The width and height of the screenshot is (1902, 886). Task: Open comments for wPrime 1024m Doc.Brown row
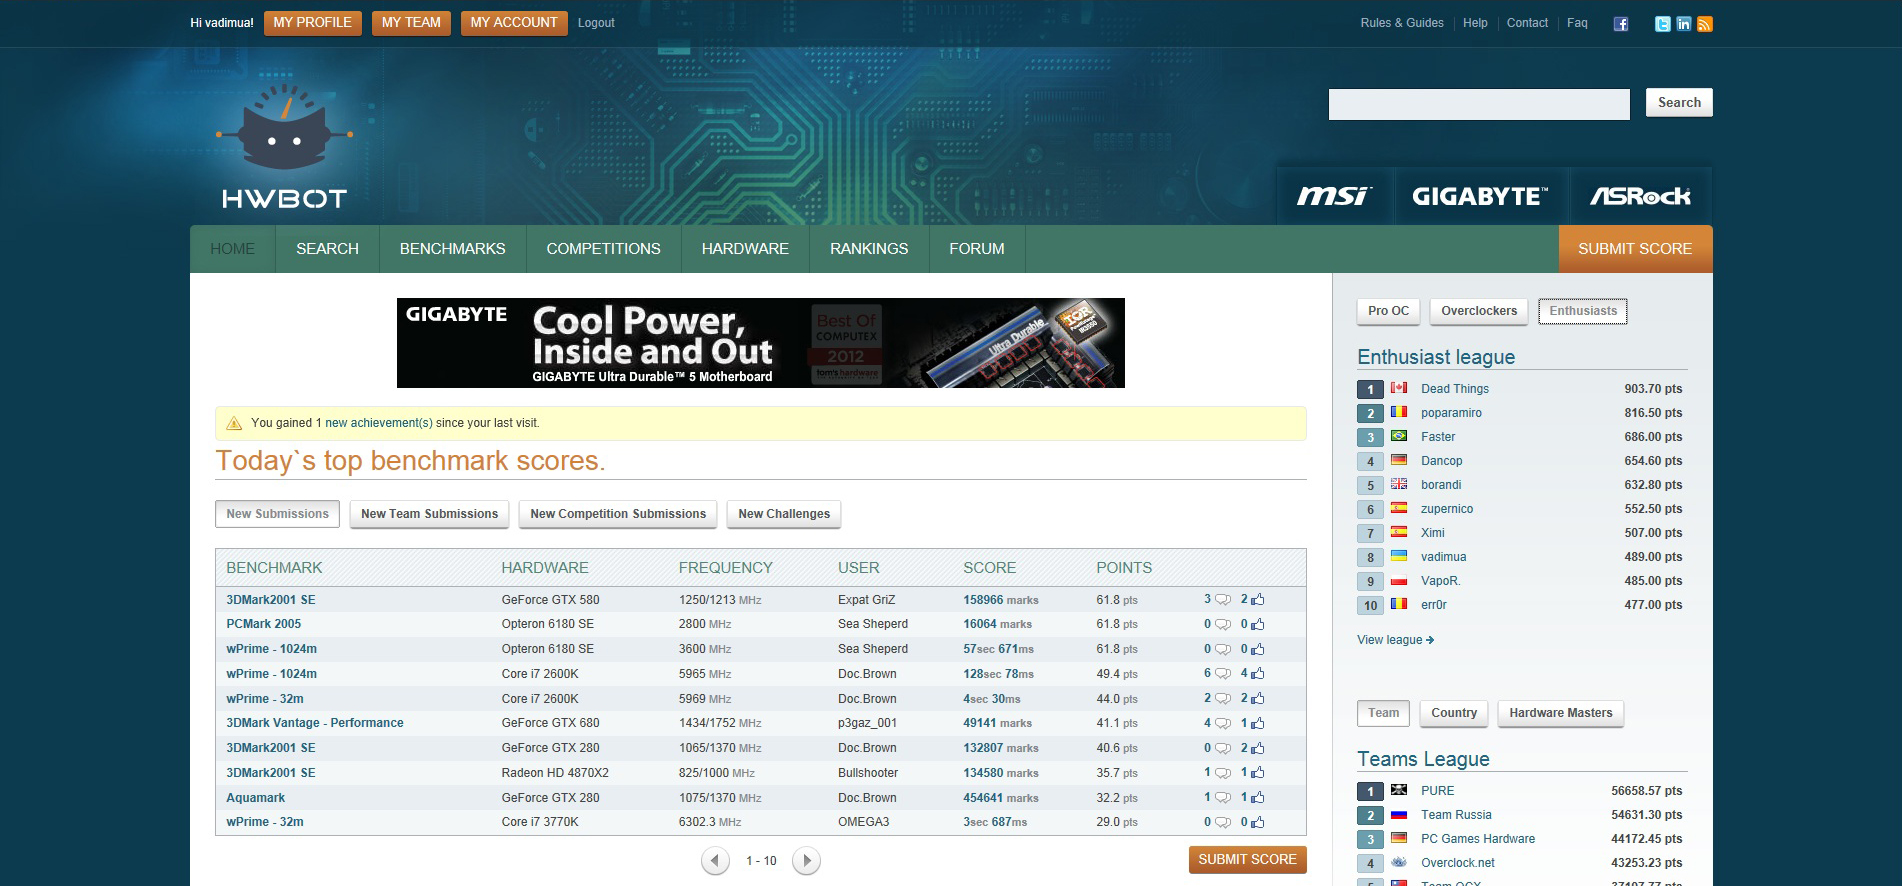(x=1222, y=674)
